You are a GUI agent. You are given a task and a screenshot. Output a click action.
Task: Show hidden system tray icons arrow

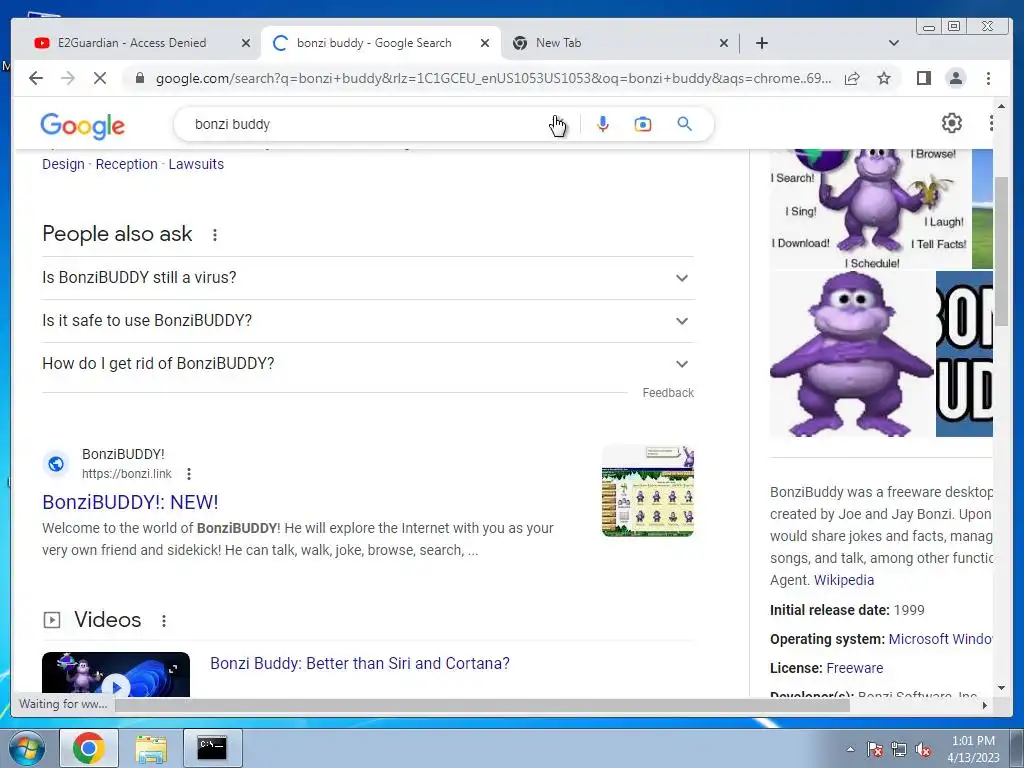point(850,749)
